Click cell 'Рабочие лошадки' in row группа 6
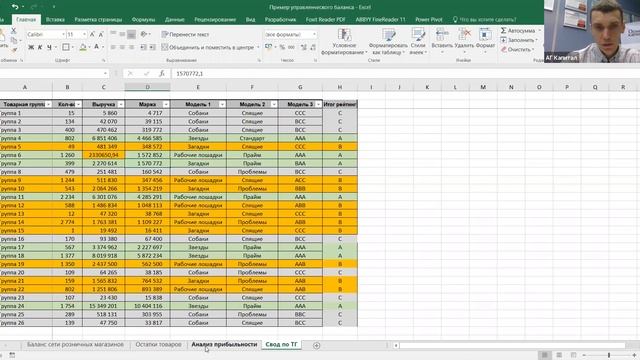The width and height of the screenshot is (640, 360). (x=198, y=155)
